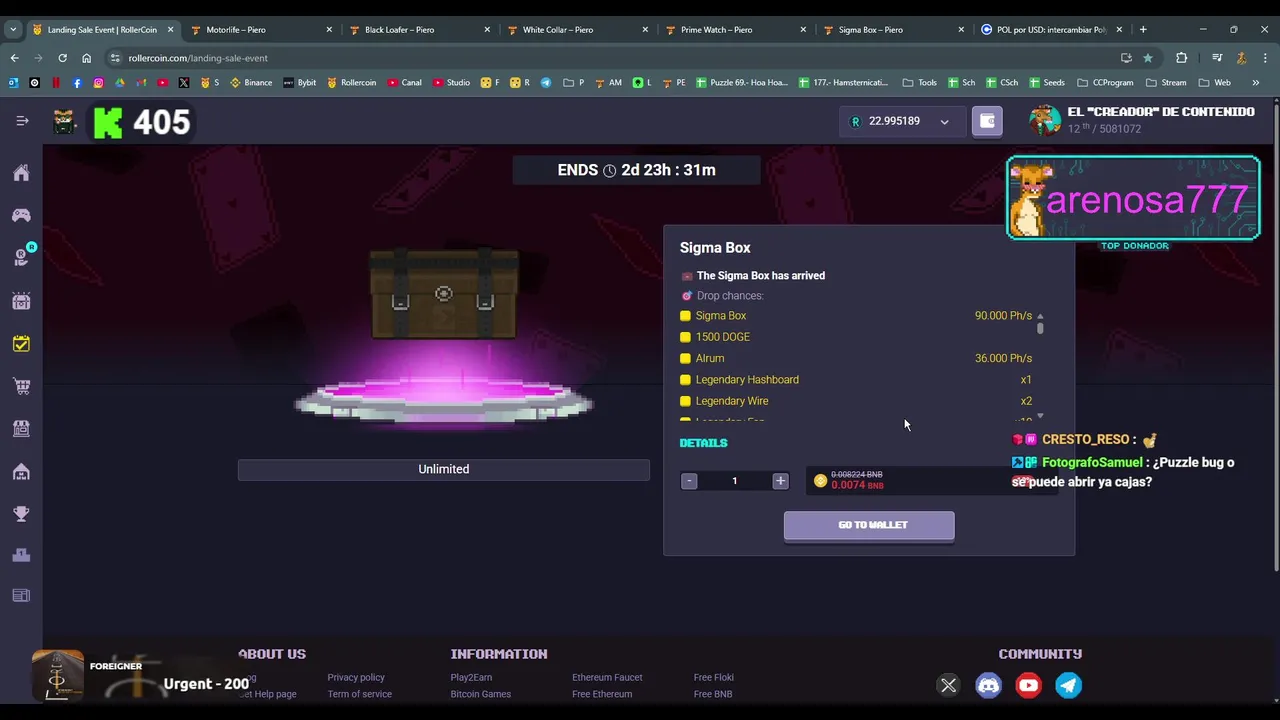This screenshot has height=720, width=1280.
Task: Open the CCProgram bookmark folder
Action: [x=1105, y=82]
